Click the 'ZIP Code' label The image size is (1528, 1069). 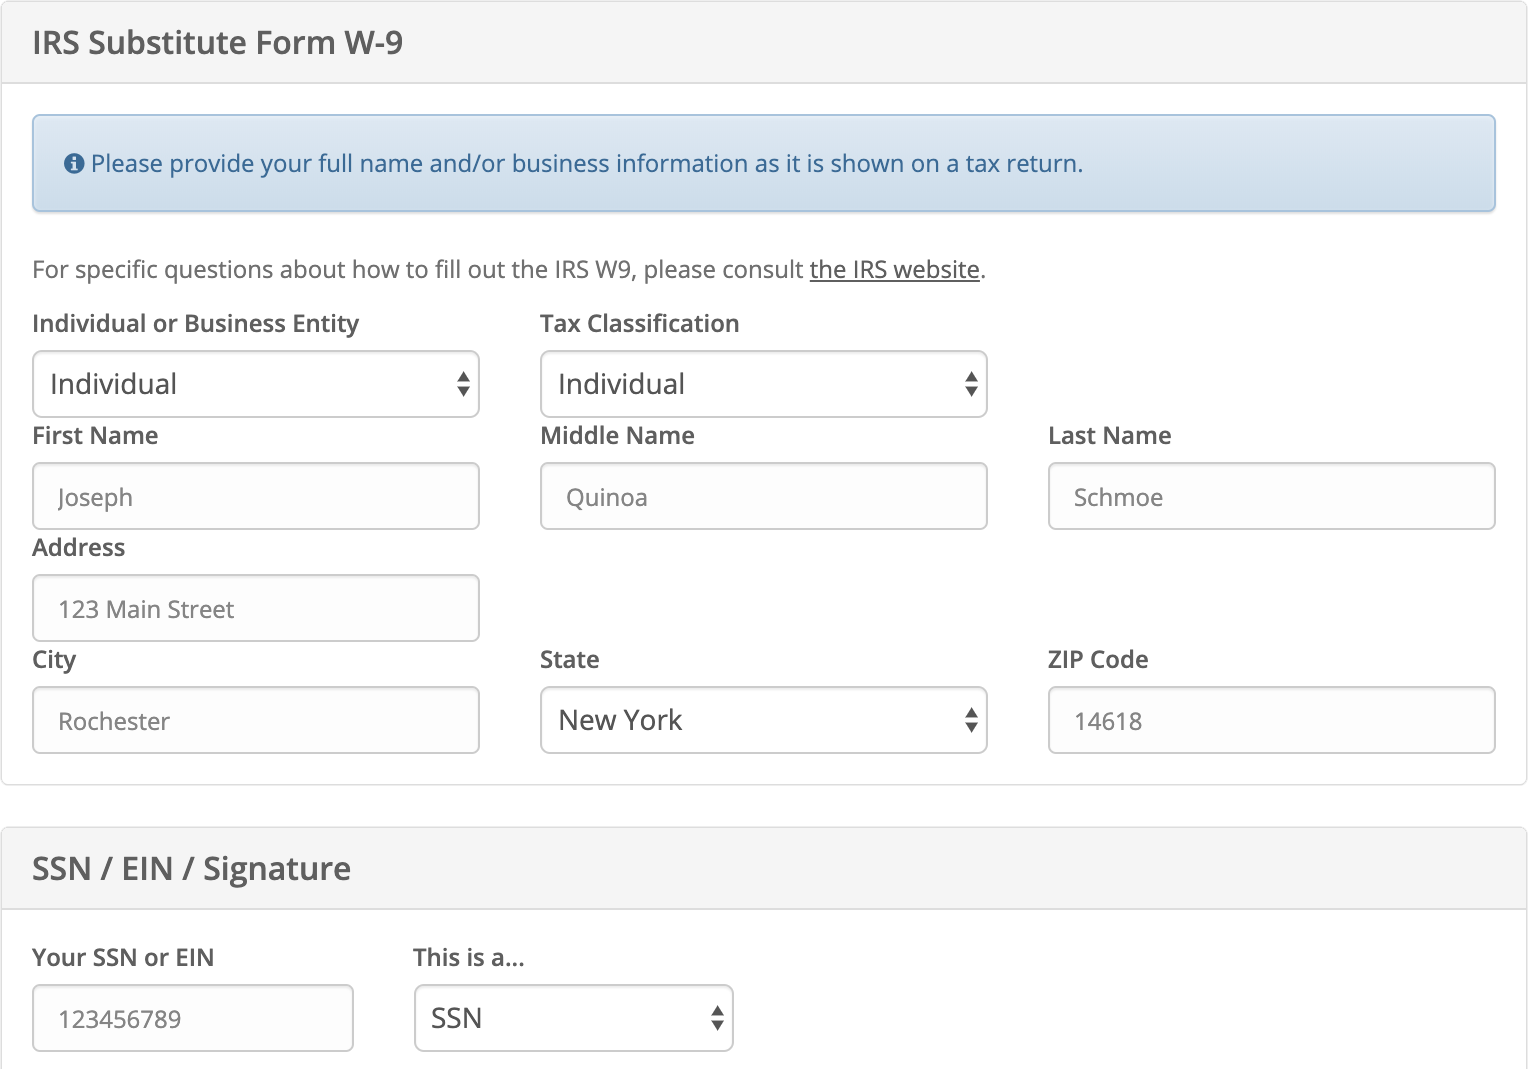click(x=1098, y=660)
